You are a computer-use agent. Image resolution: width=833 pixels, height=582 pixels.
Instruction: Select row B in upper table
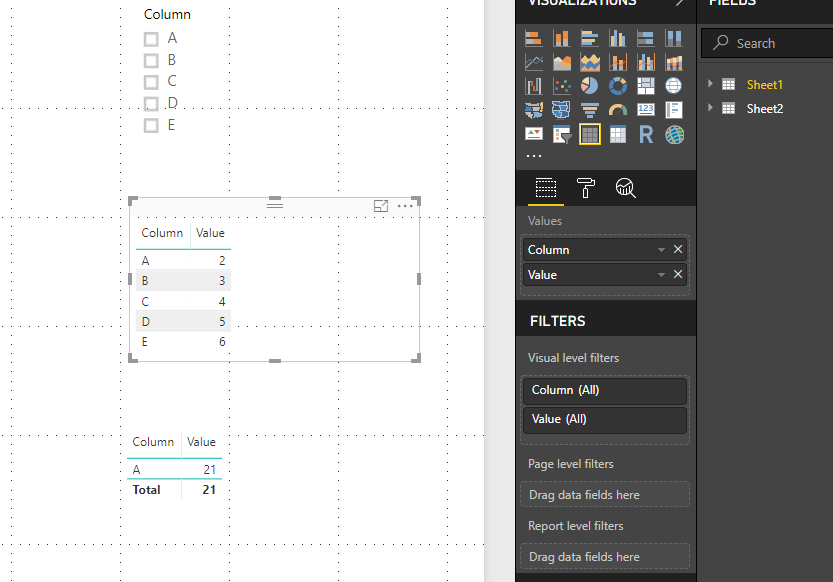click(x=183, y=280)
